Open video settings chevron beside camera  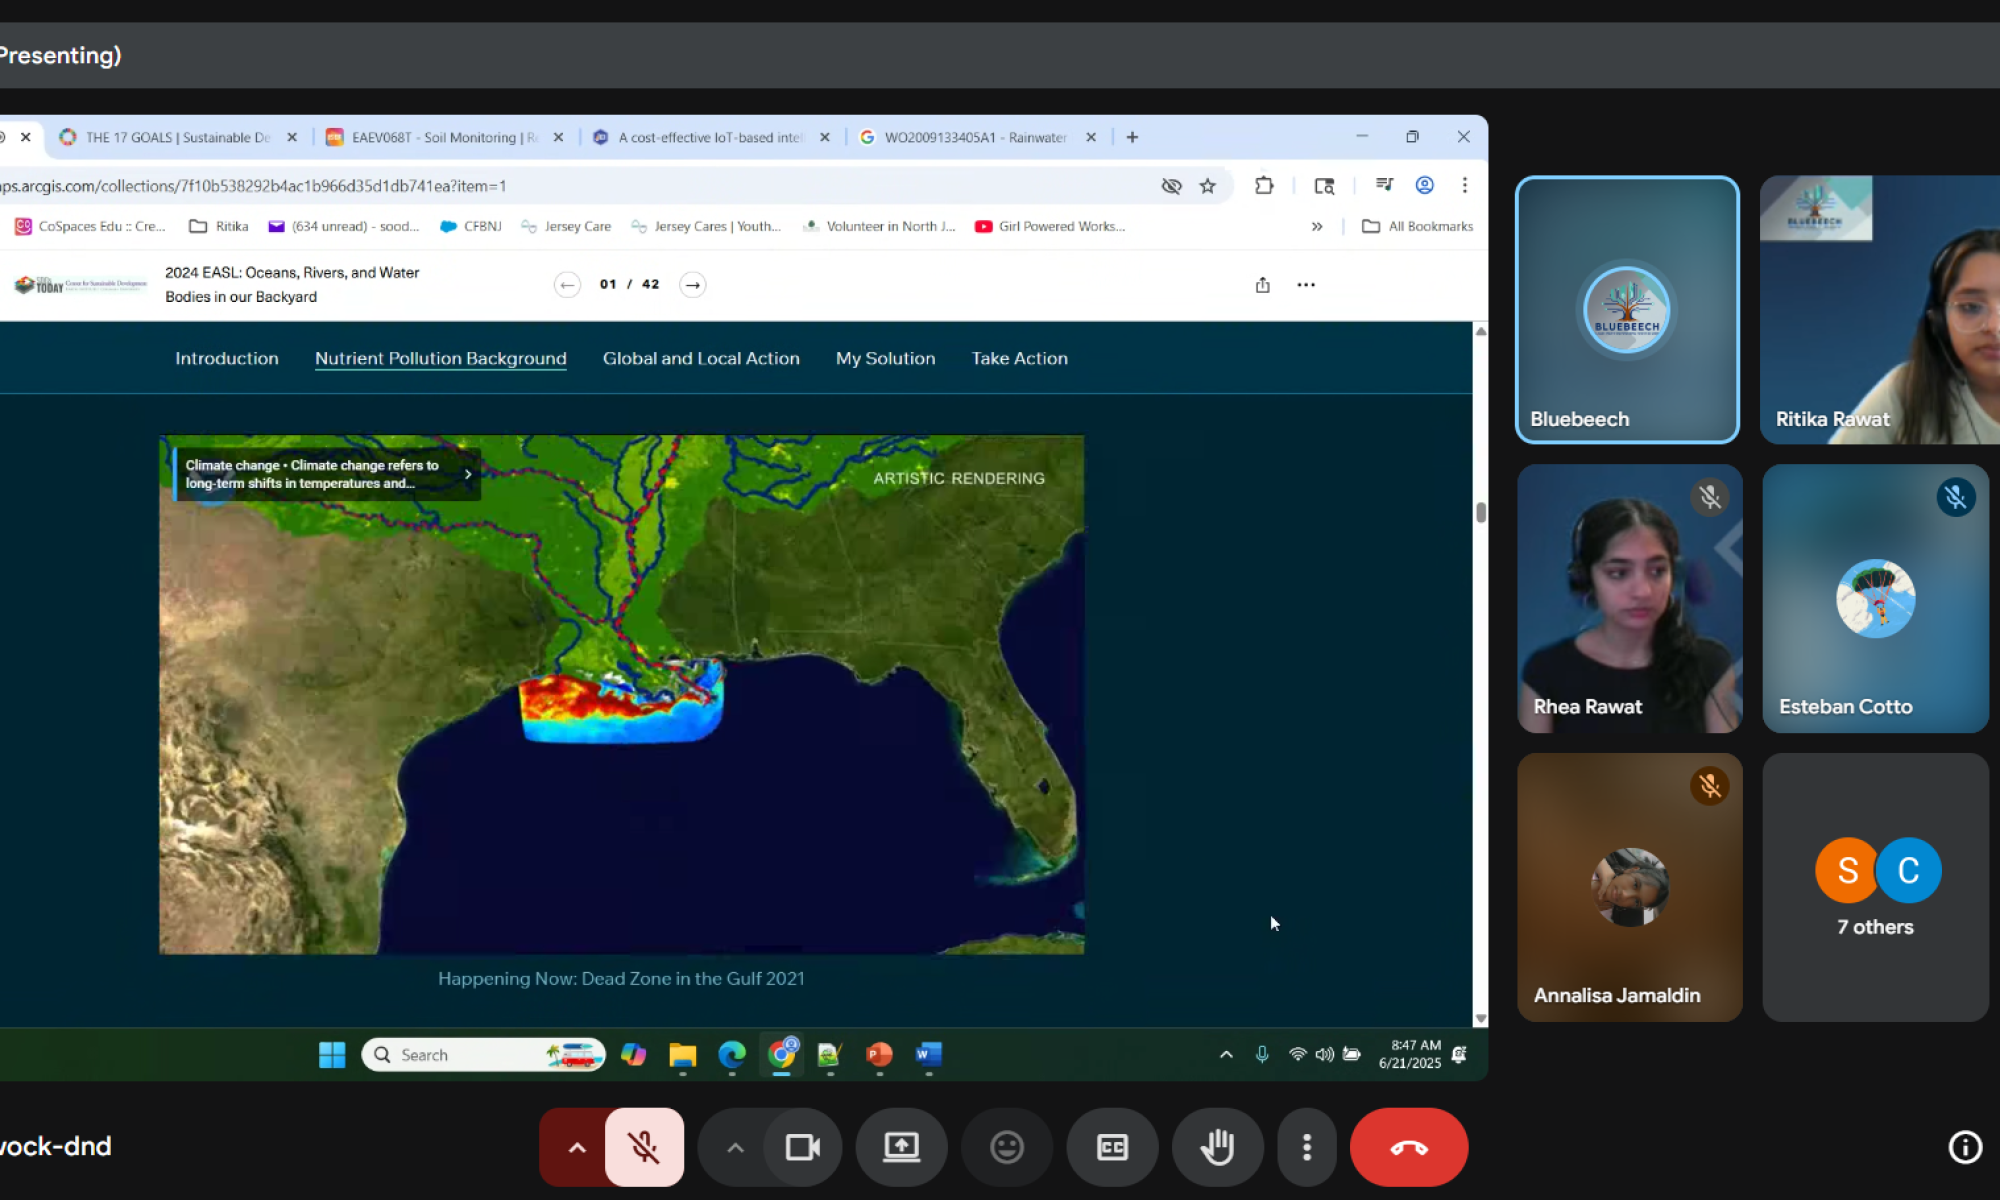(735, 1147)
